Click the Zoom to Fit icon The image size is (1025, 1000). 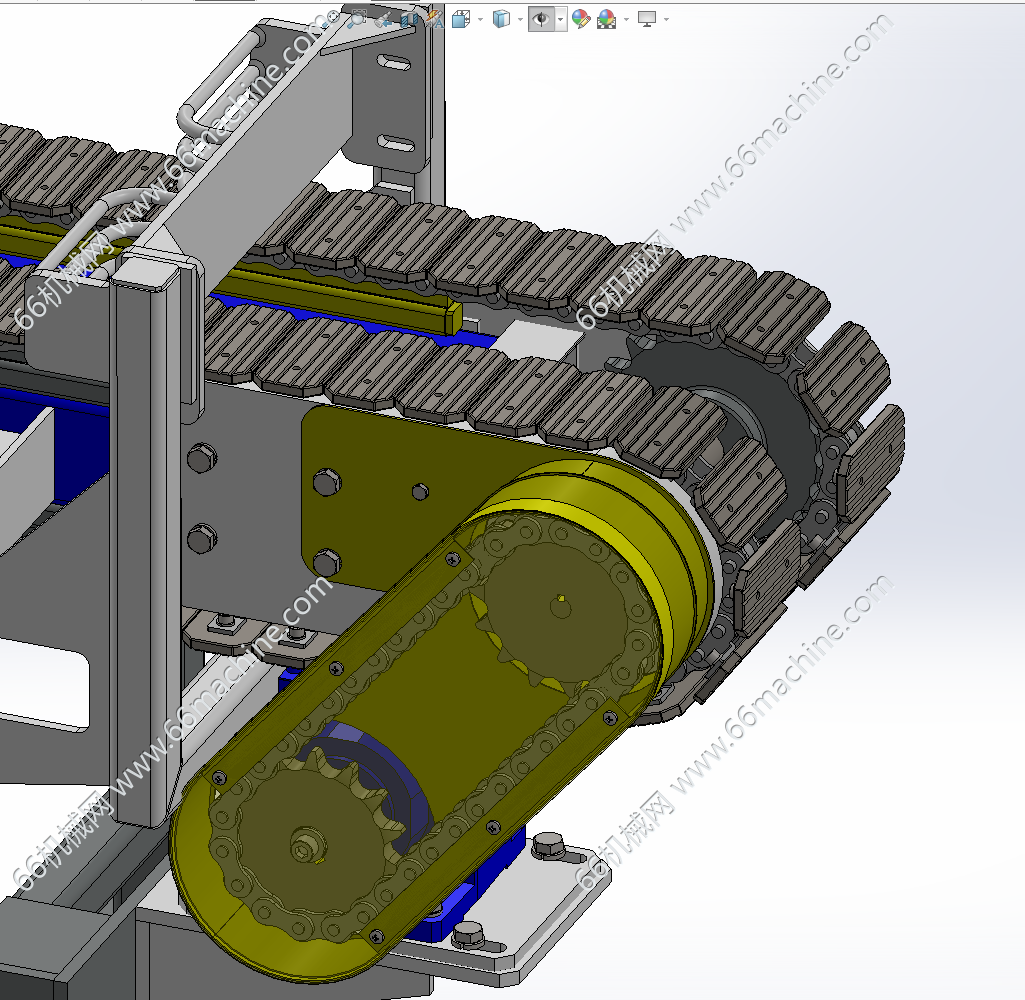pyautogui.click(x=334, y=18)
